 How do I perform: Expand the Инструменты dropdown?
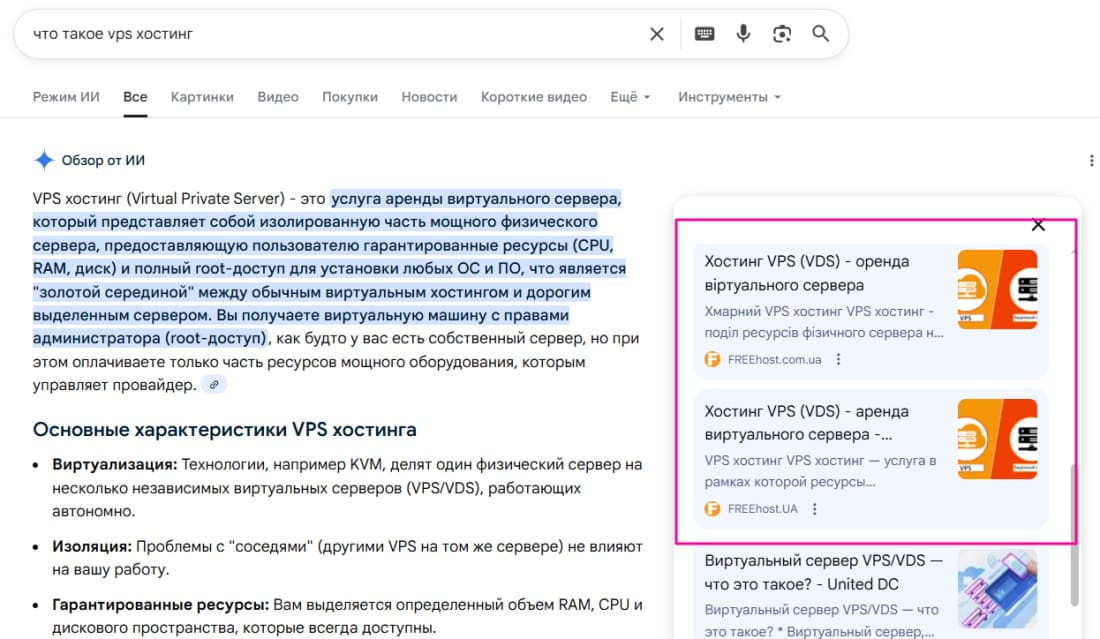[729, 97]
